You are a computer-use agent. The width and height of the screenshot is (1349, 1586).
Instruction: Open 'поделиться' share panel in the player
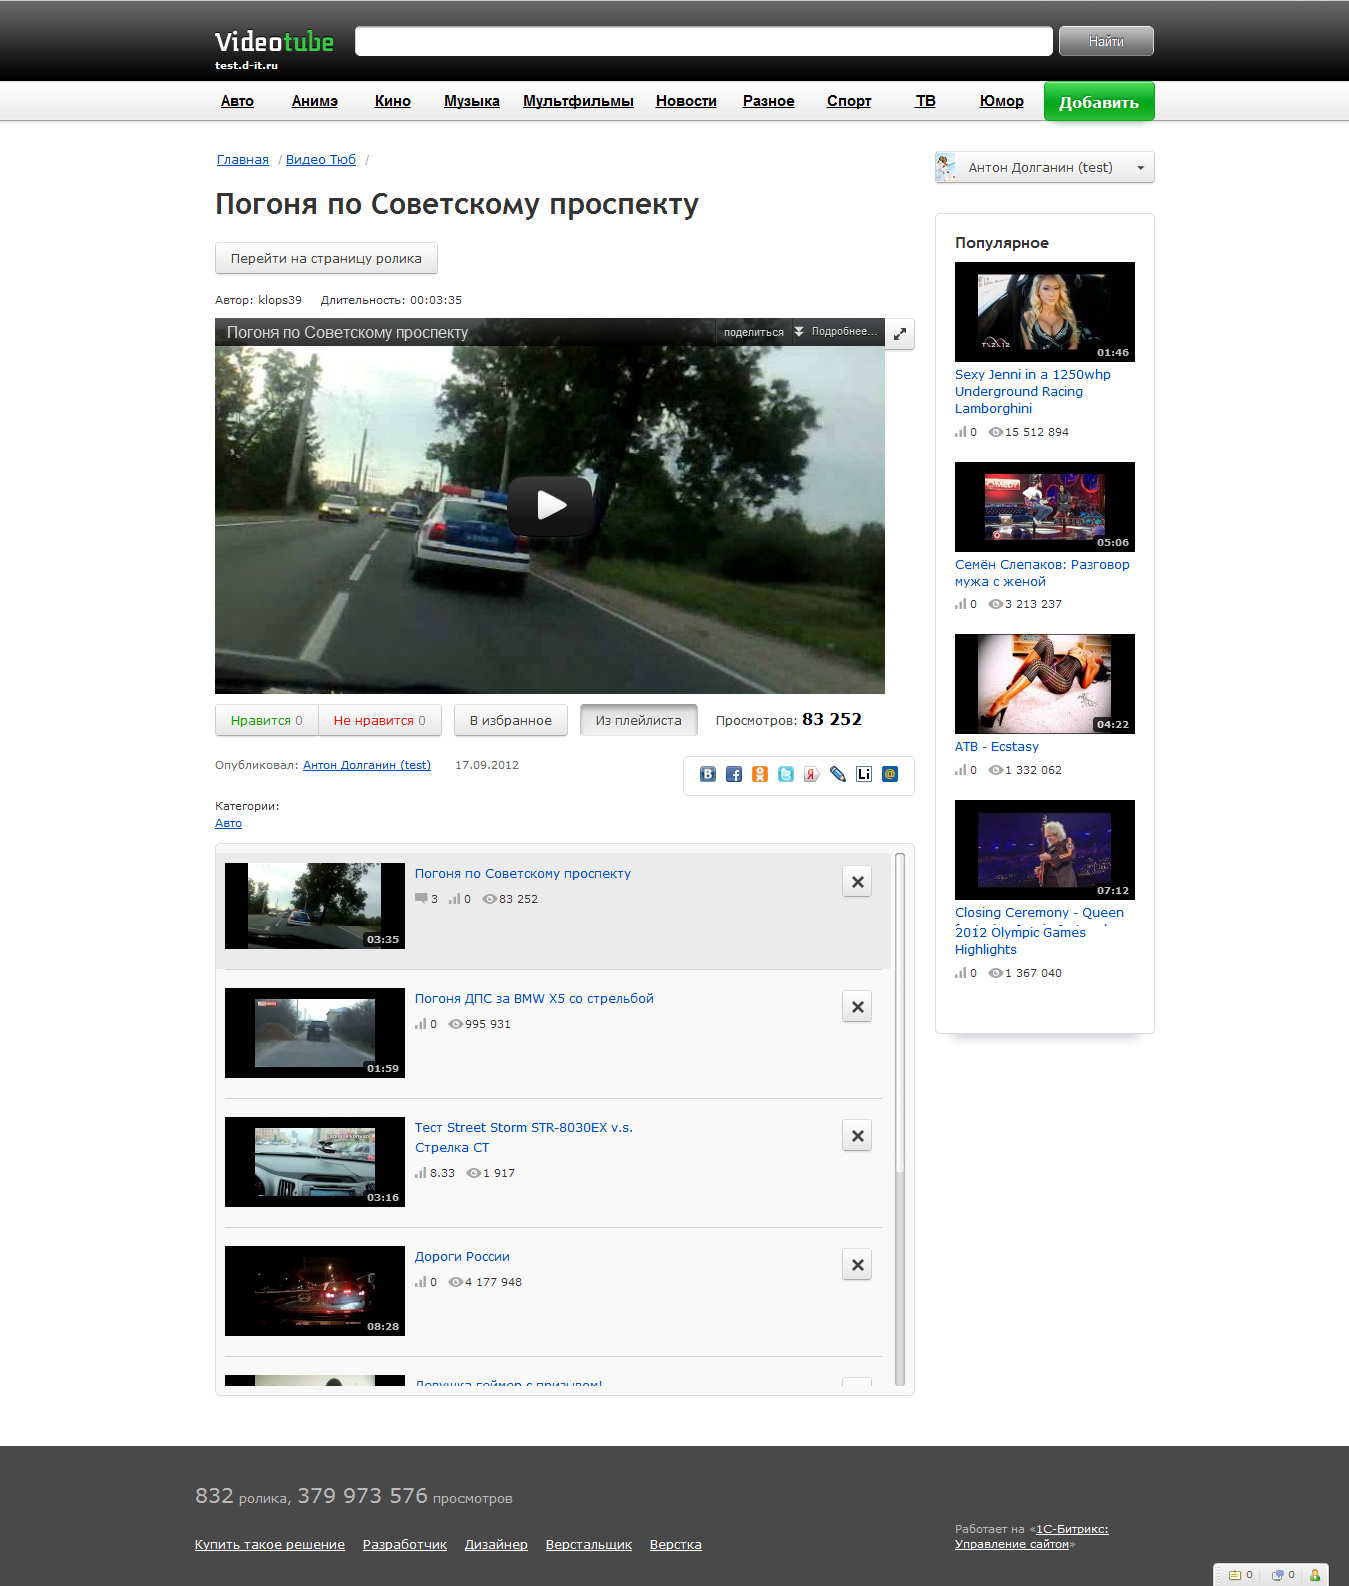[753, 332]
